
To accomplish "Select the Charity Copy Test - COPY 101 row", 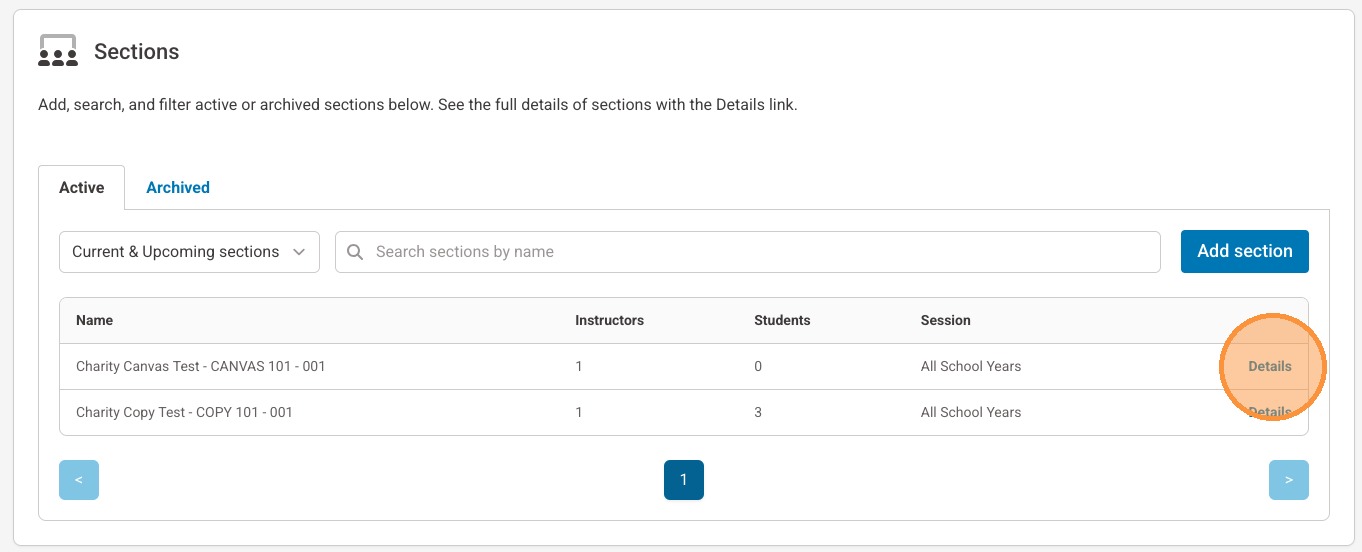I will coord(184,412).
